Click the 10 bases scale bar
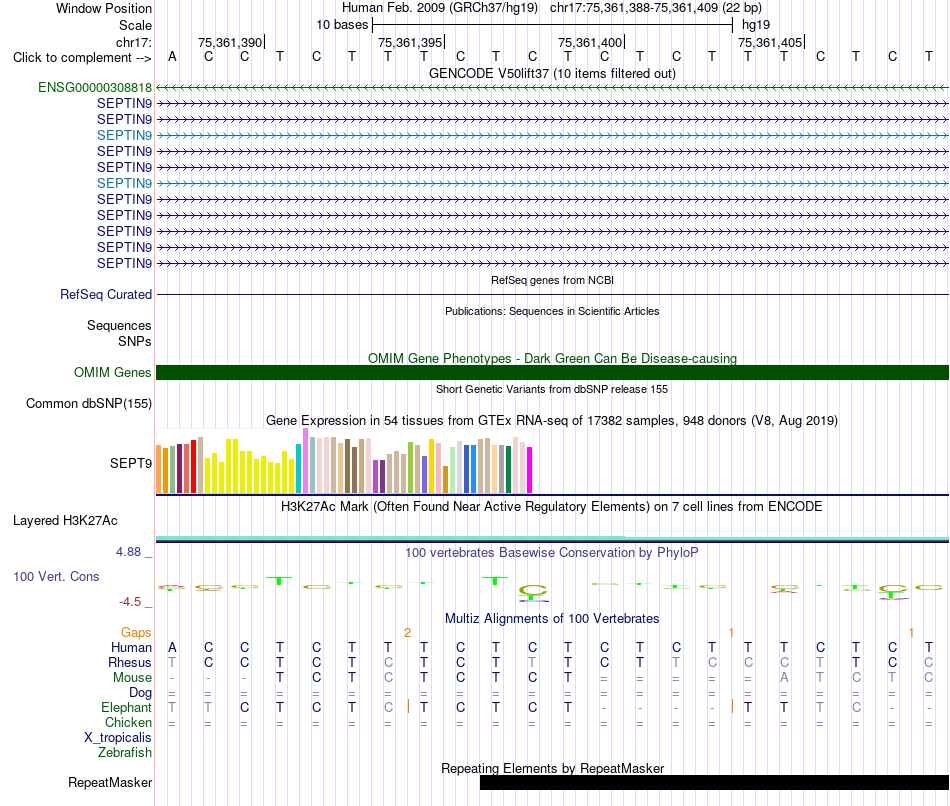Screen dimensions: 950x806 point(553,25)
